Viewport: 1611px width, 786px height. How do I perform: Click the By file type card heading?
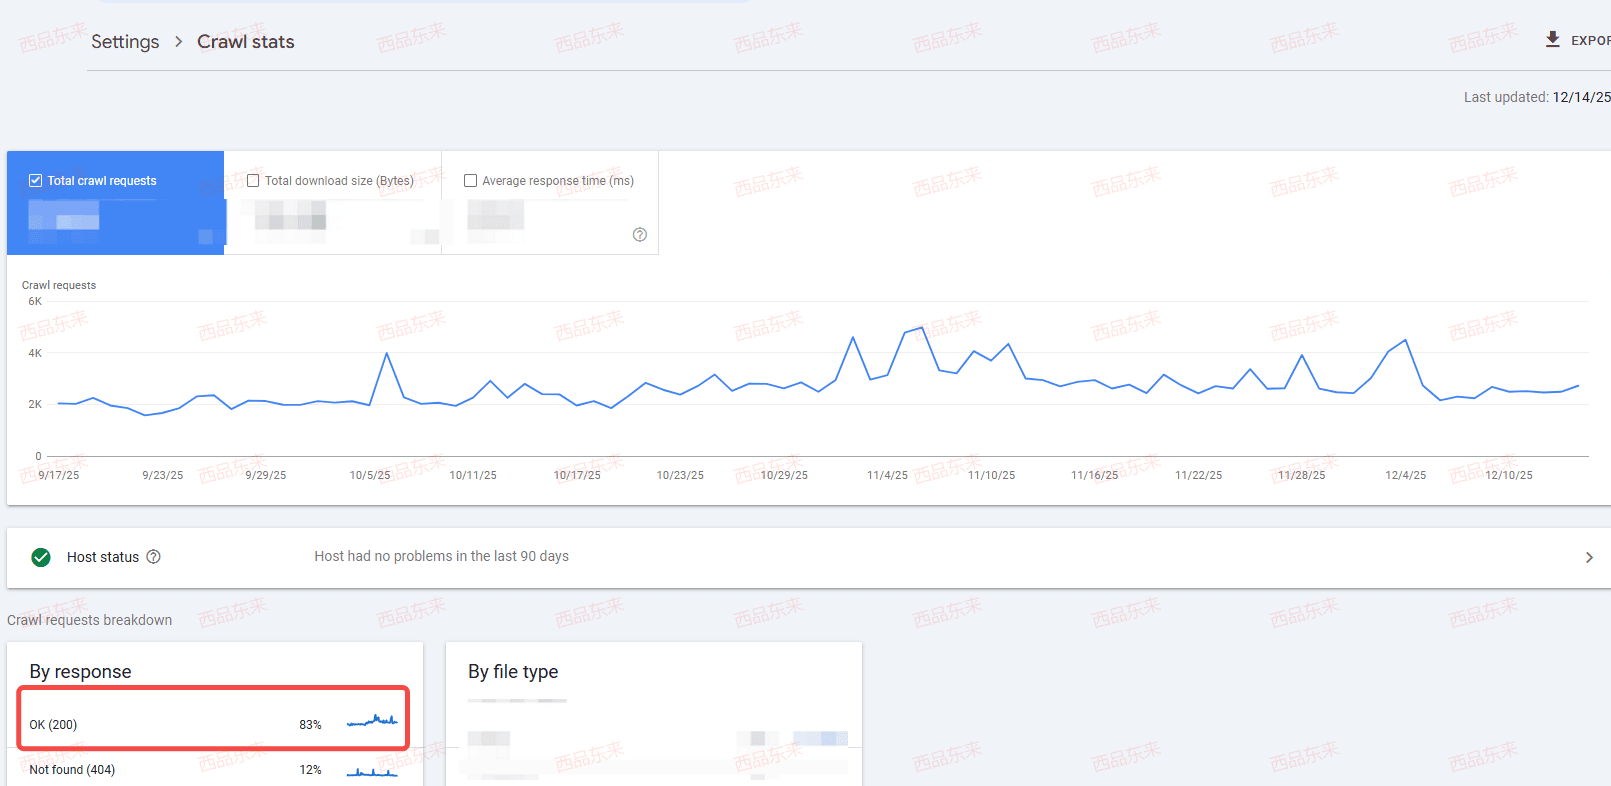pyautogui.click(x=513, y=672)
